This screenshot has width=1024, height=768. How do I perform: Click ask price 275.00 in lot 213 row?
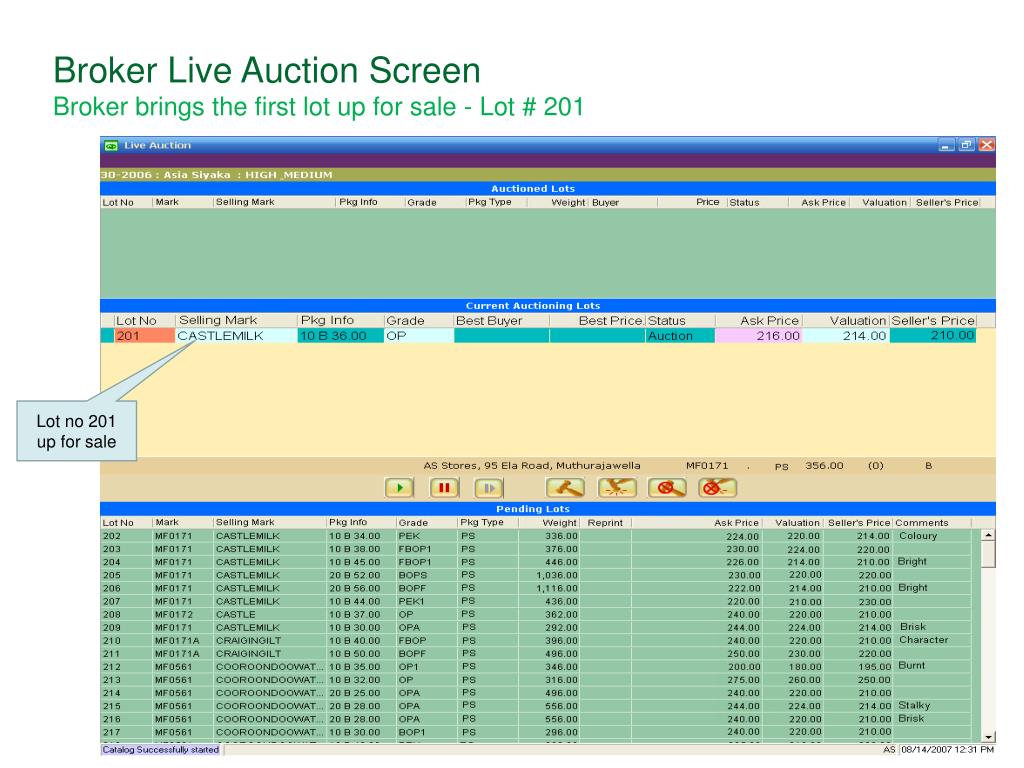click(744, 680)
